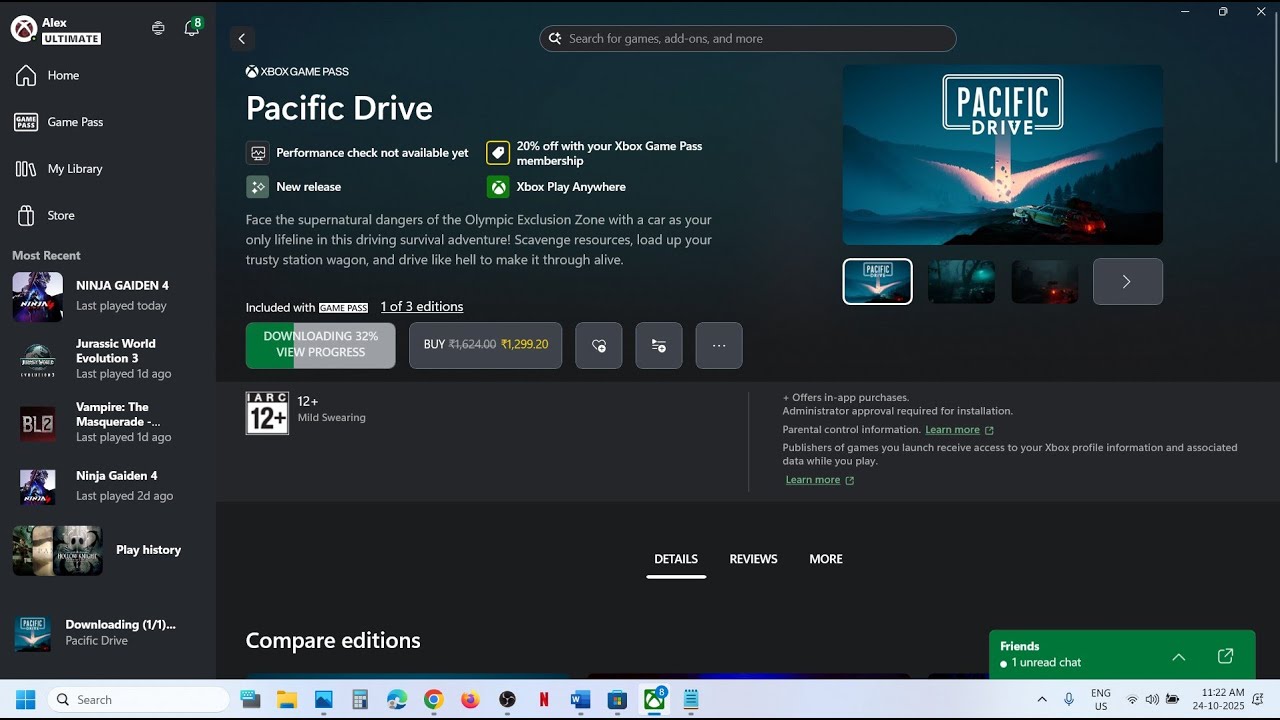
Task: Open the notifications bell with 8 alerts
Action: [x=192, y=28]
